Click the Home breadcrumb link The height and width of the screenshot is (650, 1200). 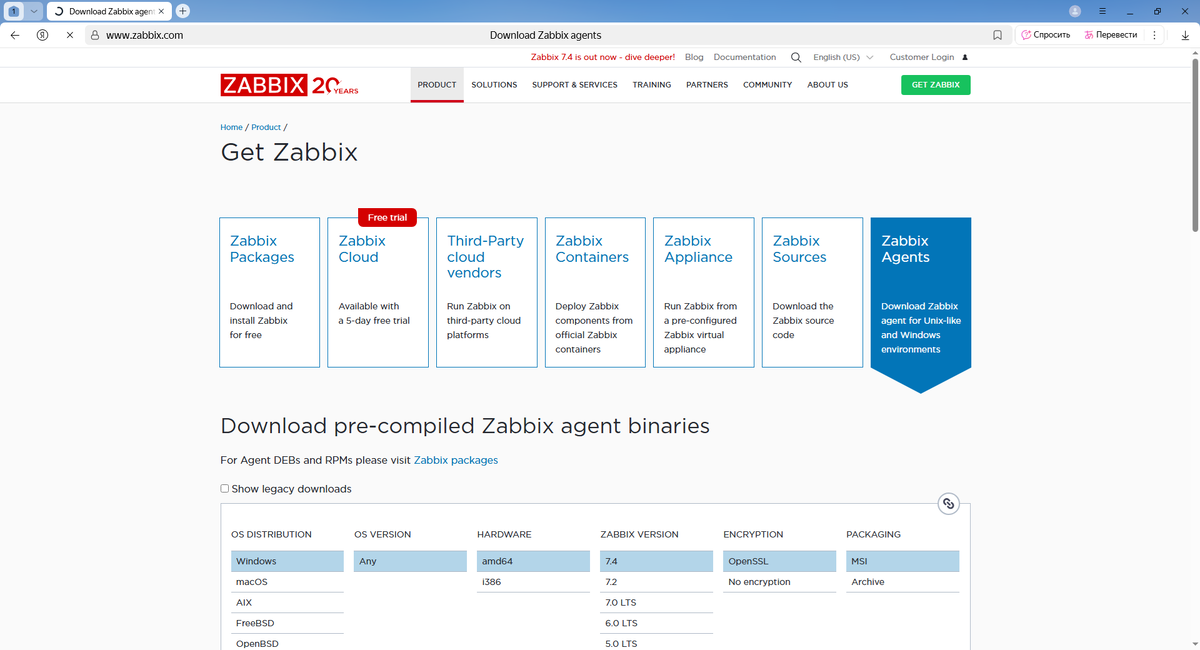click(231, 127)
